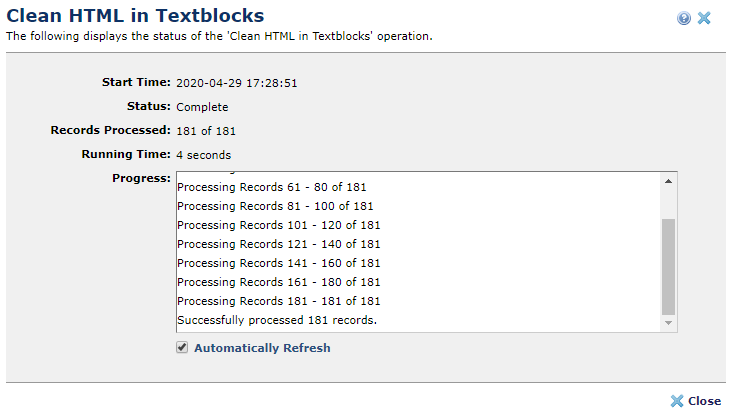Click the scrollbar track above the thumb
The width and height of the screenshot is (731, 416).
click(x=669, y=202)
